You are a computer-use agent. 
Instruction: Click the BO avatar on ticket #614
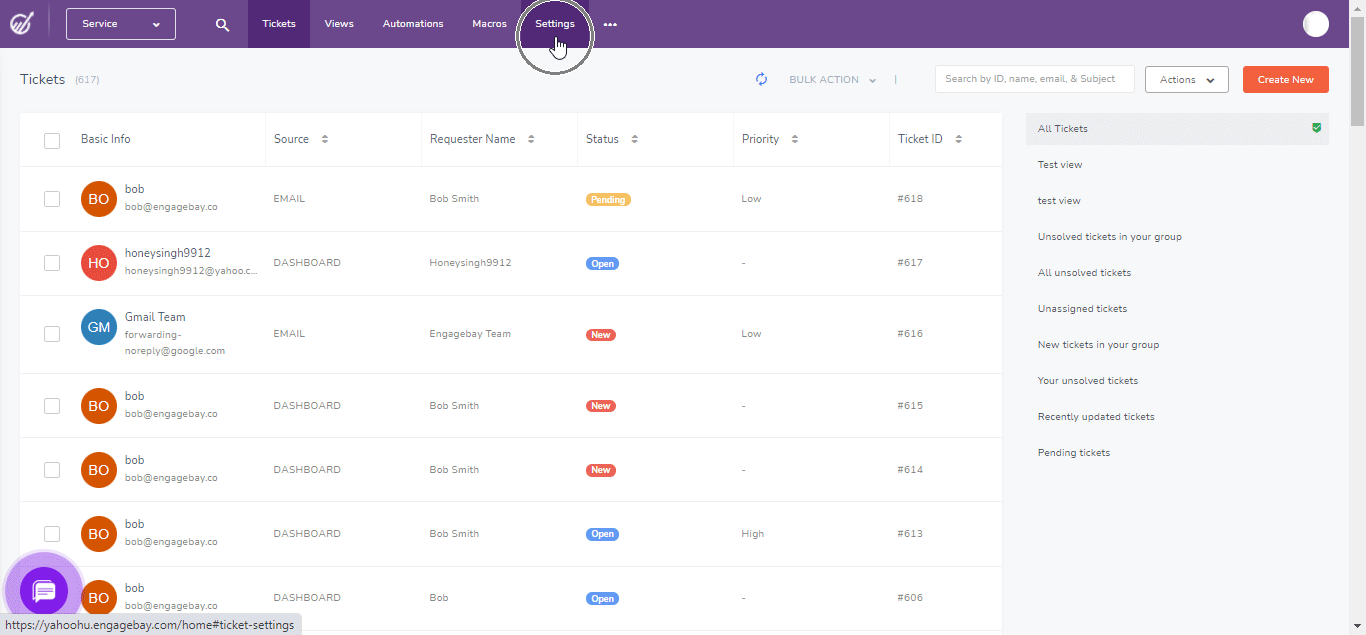coord(98,470)
